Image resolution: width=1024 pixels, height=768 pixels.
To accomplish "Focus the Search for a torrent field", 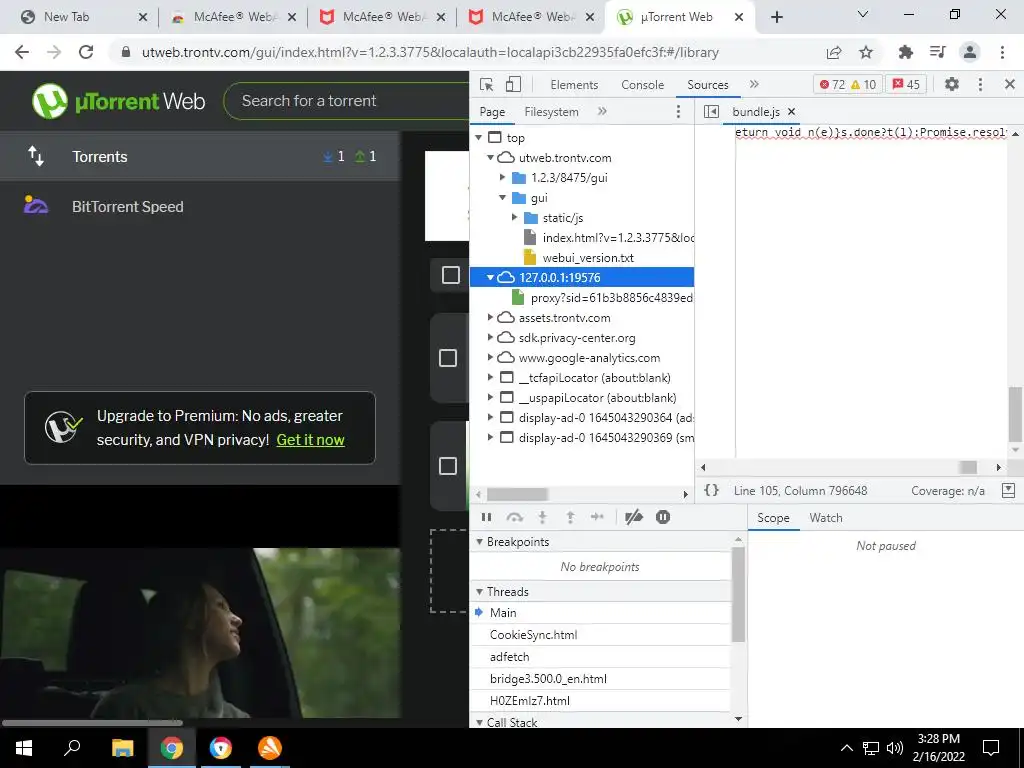I will tap(349, 101).
